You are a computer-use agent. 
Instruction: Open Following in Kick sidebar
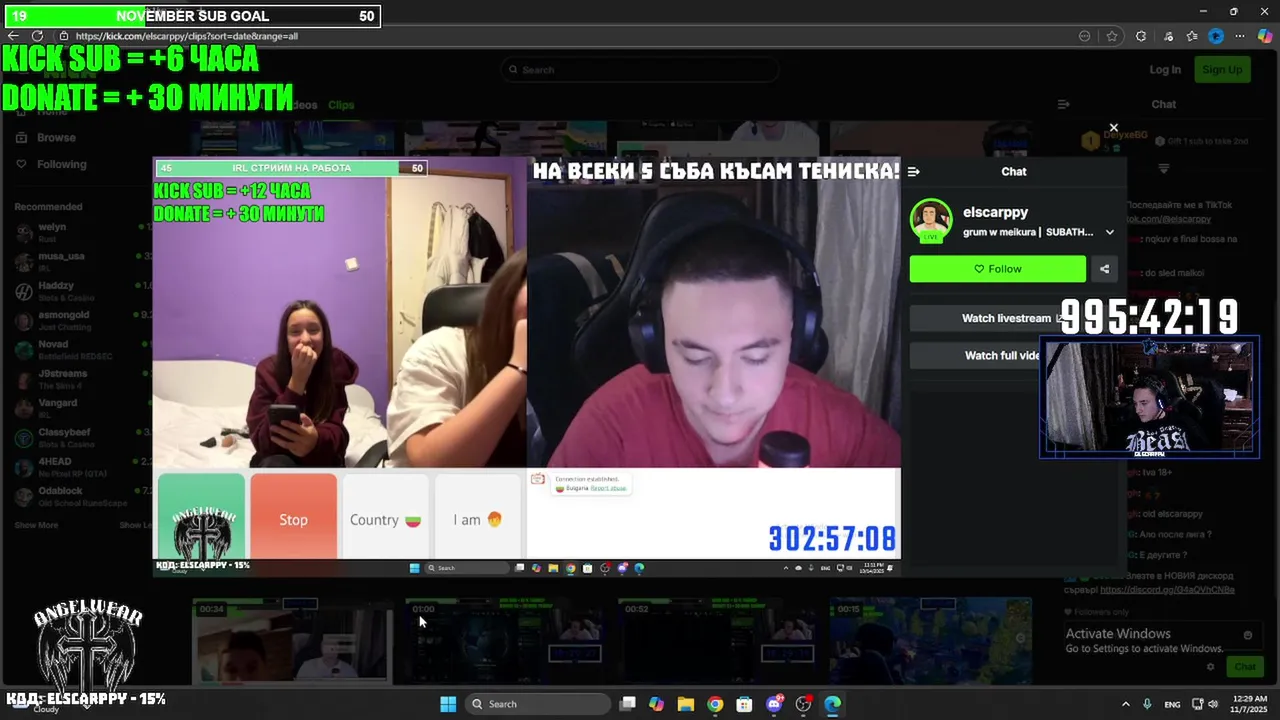coord(61,165)
